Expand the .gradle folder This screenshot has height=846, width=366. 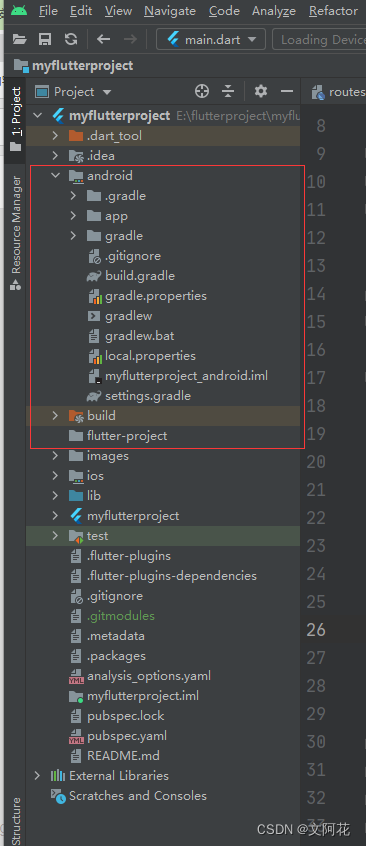[x=73, y=196]
